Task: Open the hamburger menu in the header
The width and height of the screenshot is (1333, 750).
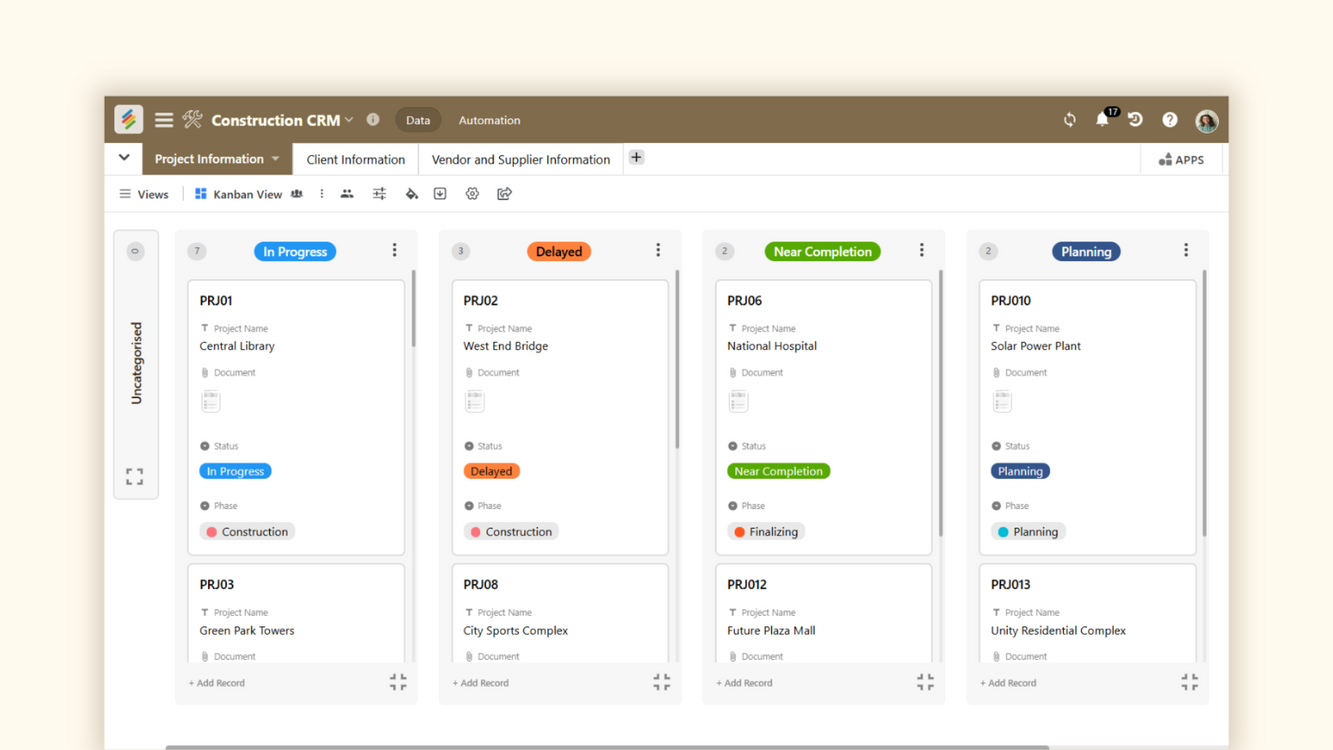Action: click(164, 120)
